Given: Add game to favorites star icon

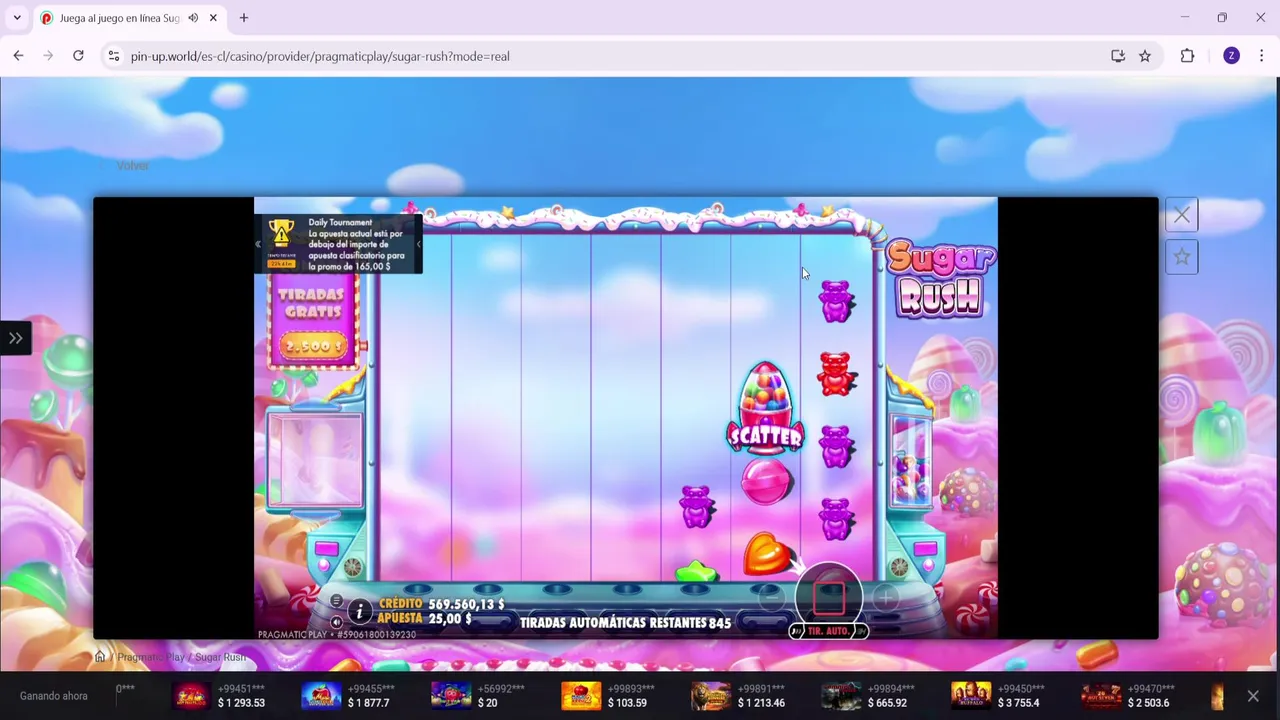Looking at the screenshot, I should click(1182, 258).
